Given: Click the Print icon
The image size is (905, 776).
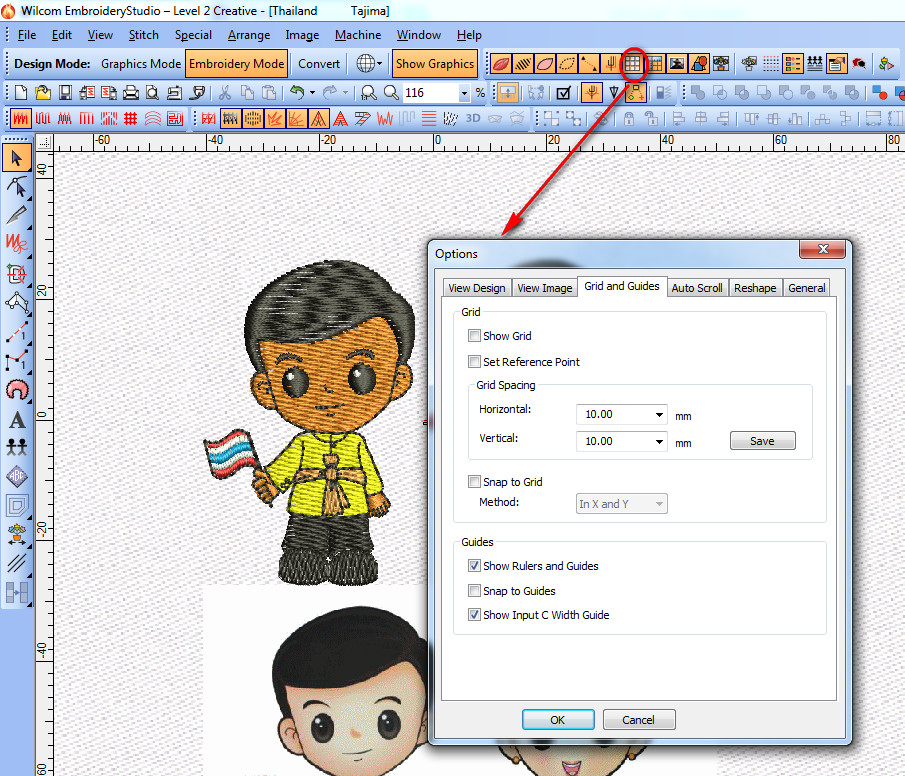Looking at the screenshot, I should (130, 92).
